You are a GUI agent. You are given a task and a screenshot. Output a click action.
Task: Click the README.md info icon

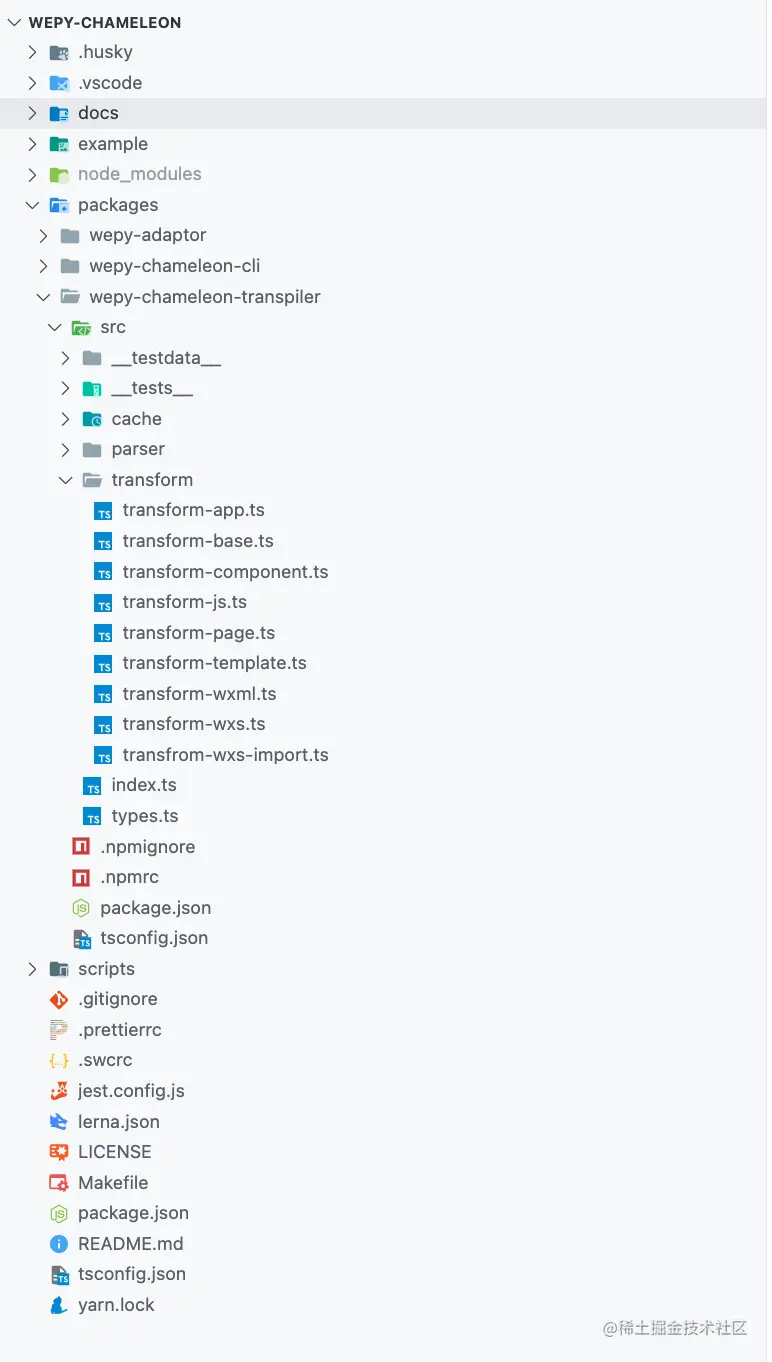pyautogui.click(x=59, y=1244)
